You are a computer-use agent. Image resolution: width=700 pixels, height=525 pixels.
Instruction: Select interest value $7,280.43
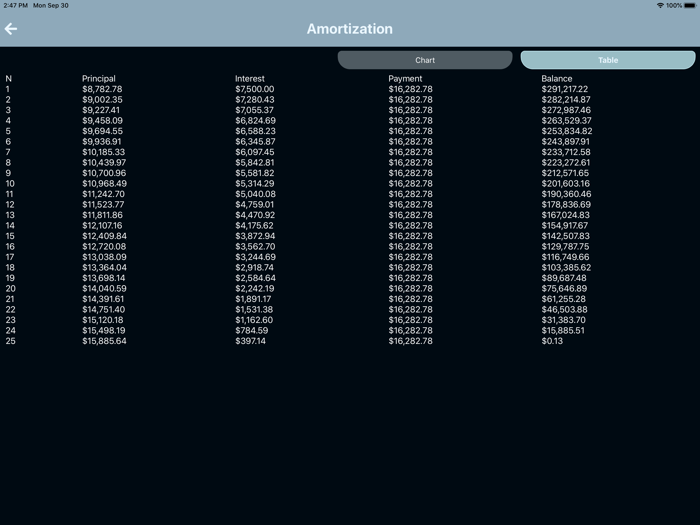(254, 100)
